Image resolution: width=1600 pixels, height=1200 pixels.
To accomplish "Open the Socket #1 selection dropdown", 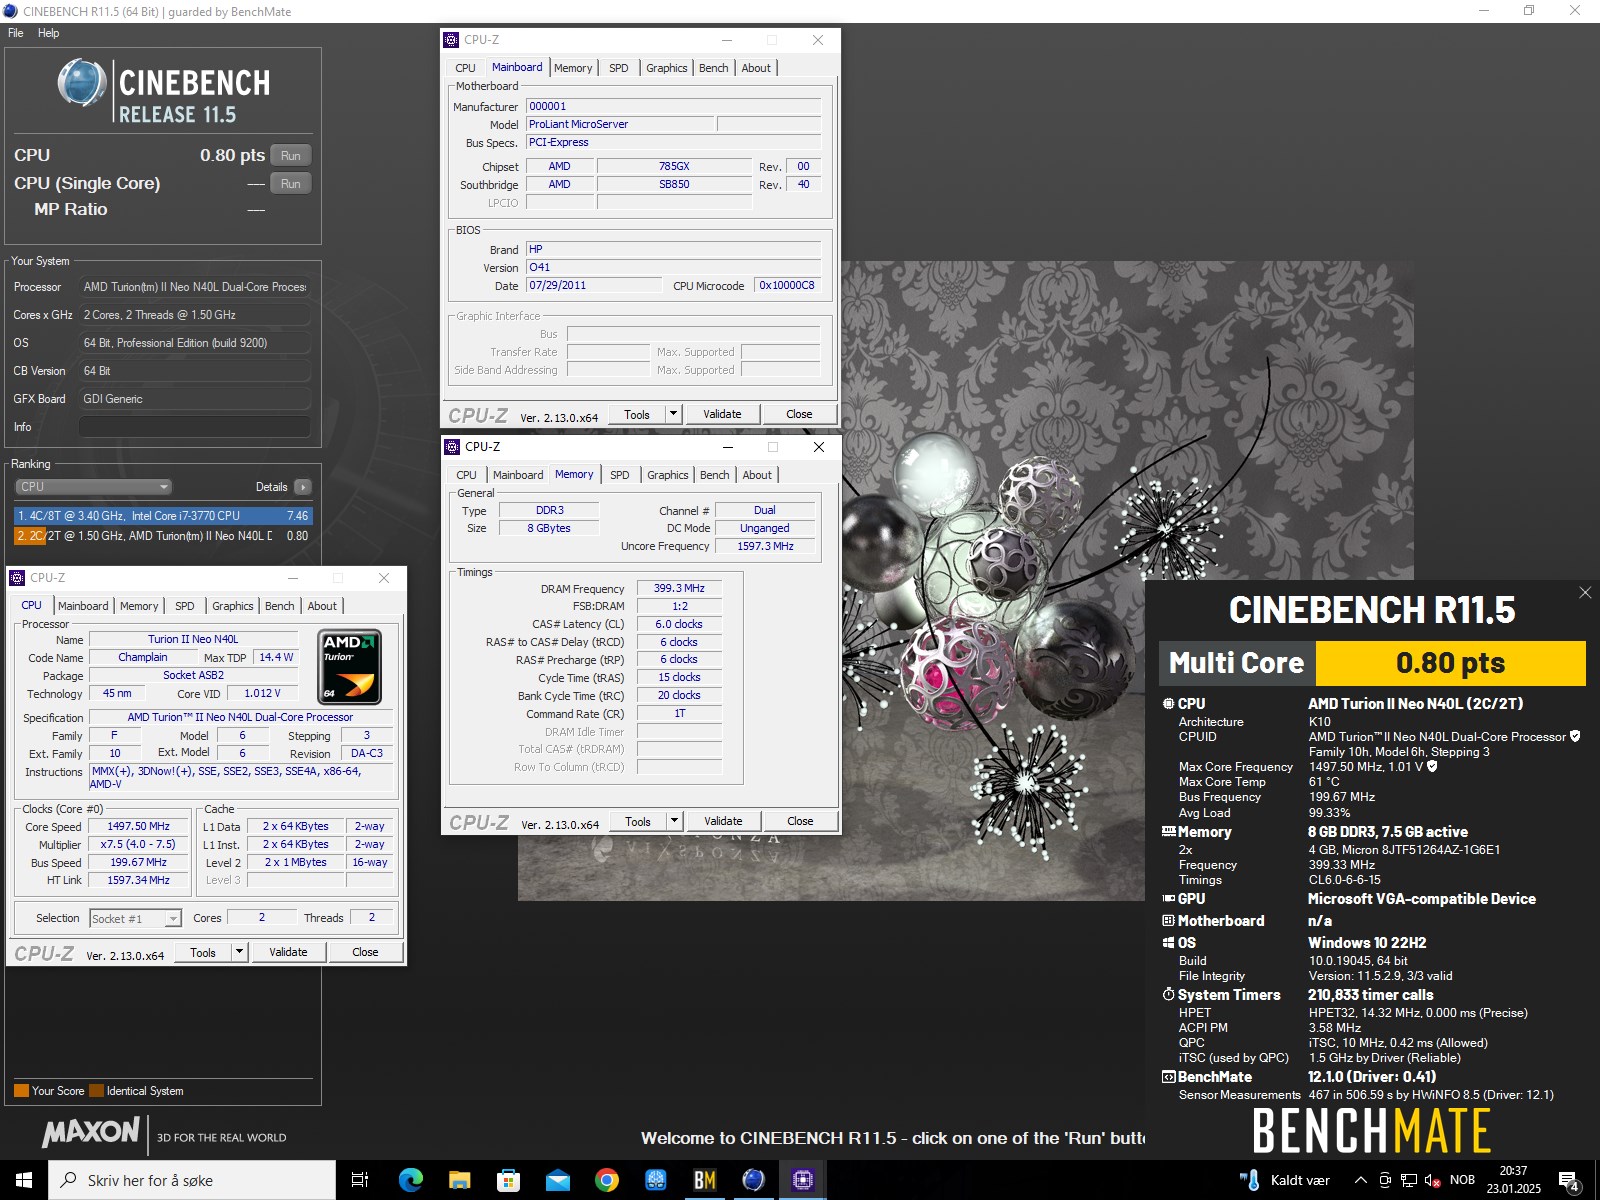I will click(136, 918).
